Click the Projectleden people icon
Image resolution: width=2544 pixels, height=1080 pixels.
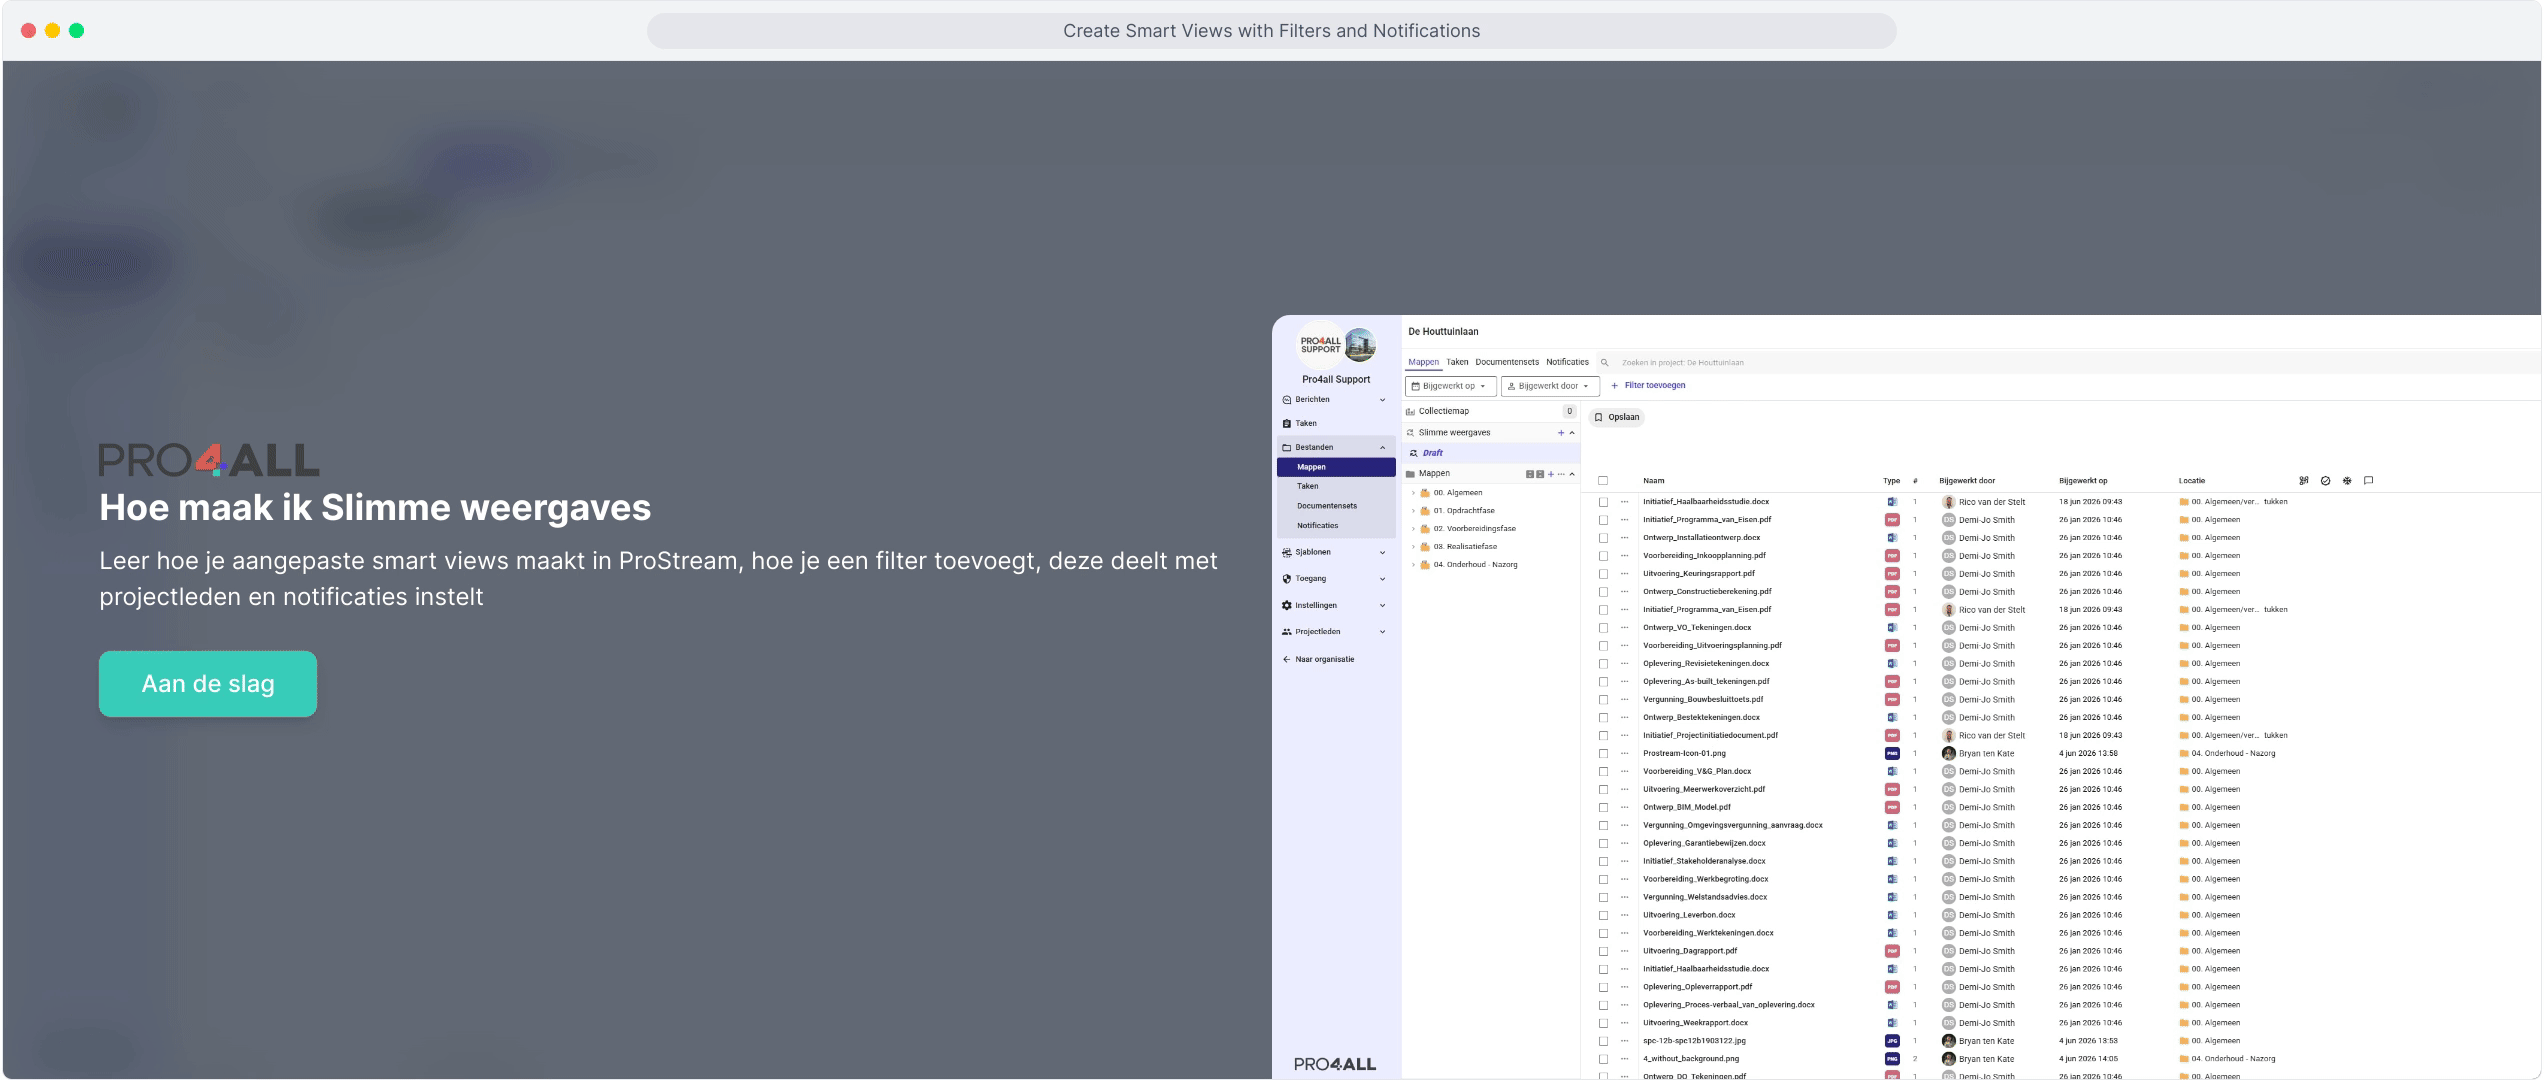pos(1287,632)
